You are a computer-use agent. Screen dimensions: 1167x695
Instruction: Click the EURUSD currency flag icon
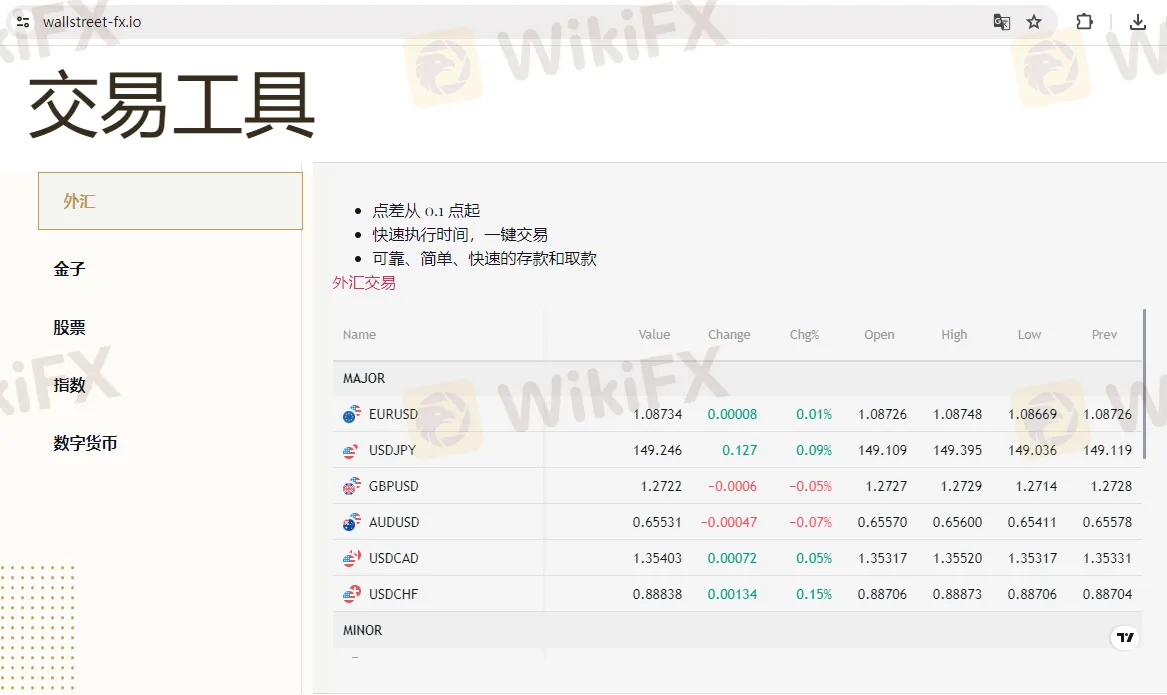pos(351,414)
